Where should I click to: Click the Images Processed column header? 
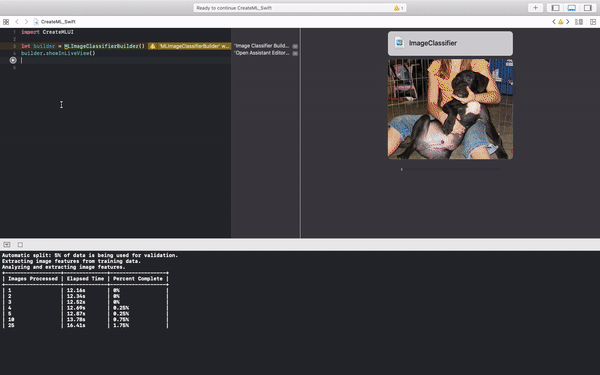33,279
